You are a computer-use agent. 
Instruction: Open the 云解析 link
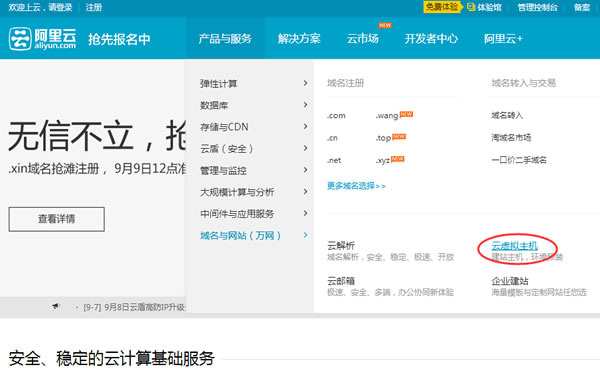pos(341,245)
